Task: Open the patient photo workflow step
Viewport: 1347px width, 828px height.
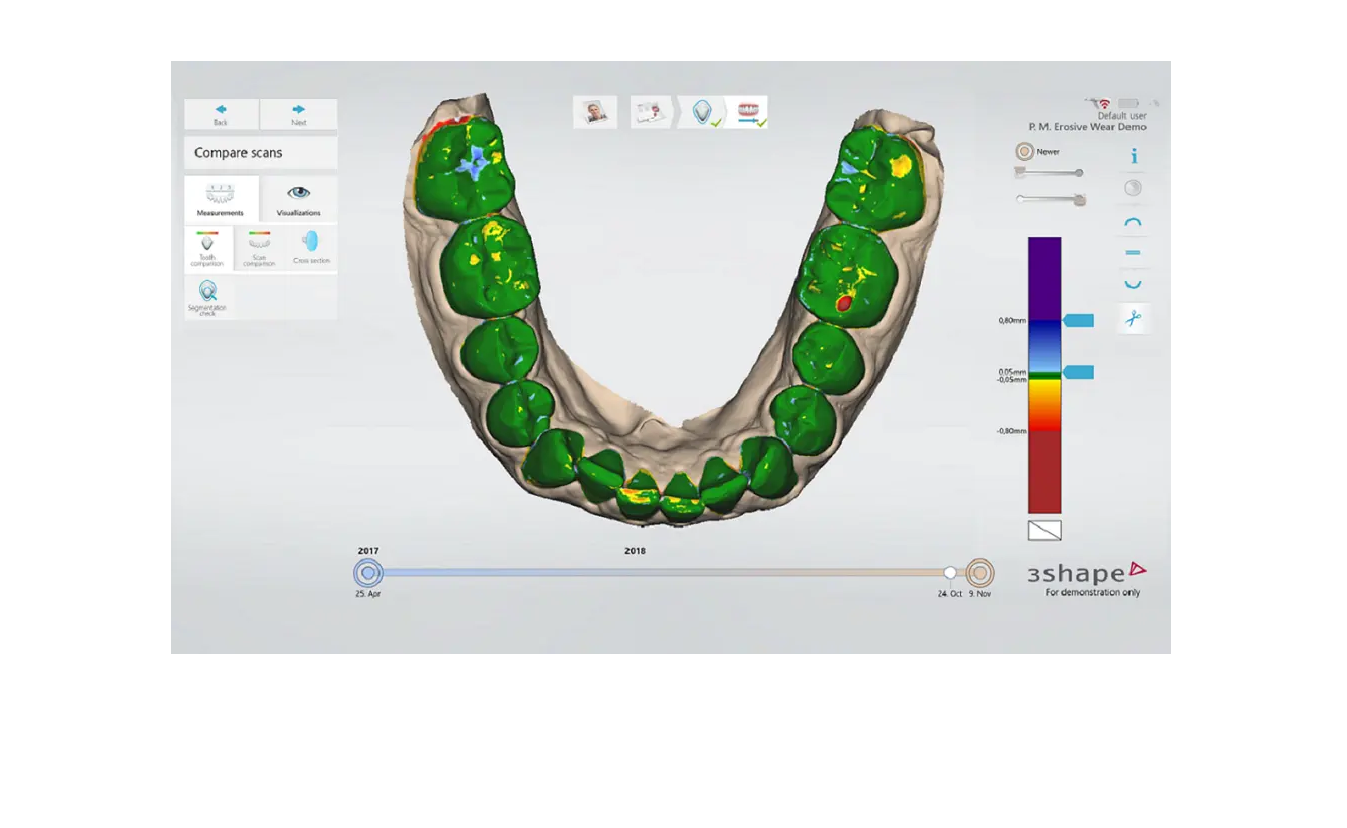Action: [595, 112]
